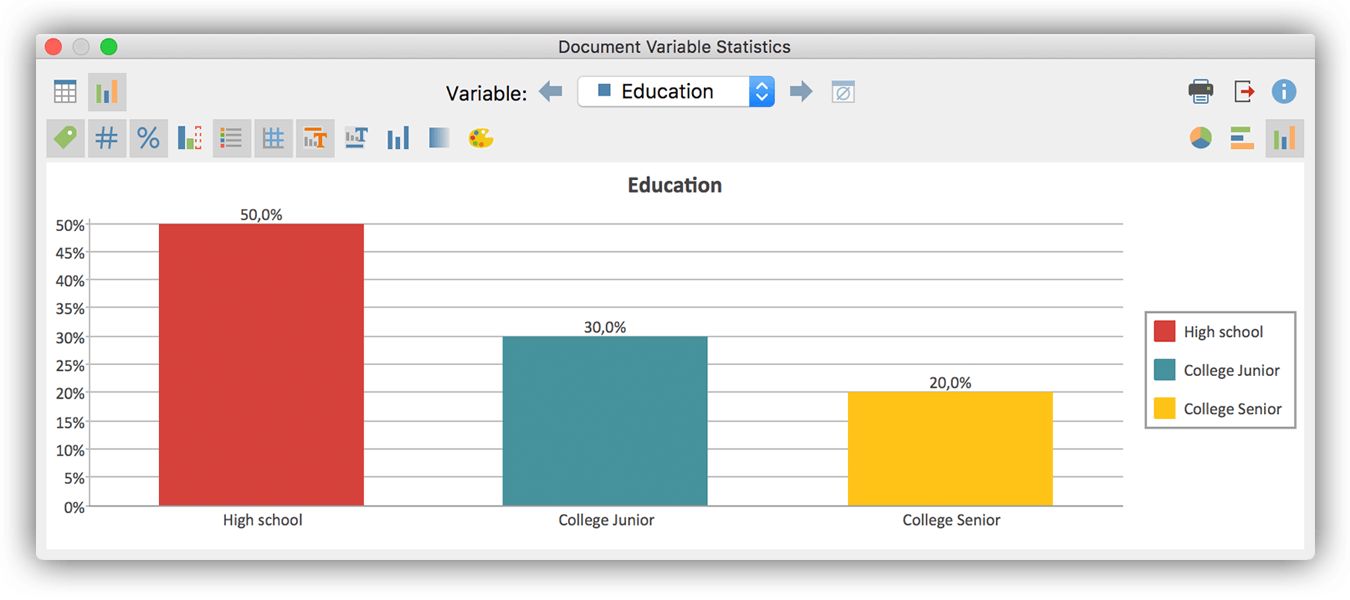
Task: Click the teal College Junior bar
Action: tap(605, 421)
